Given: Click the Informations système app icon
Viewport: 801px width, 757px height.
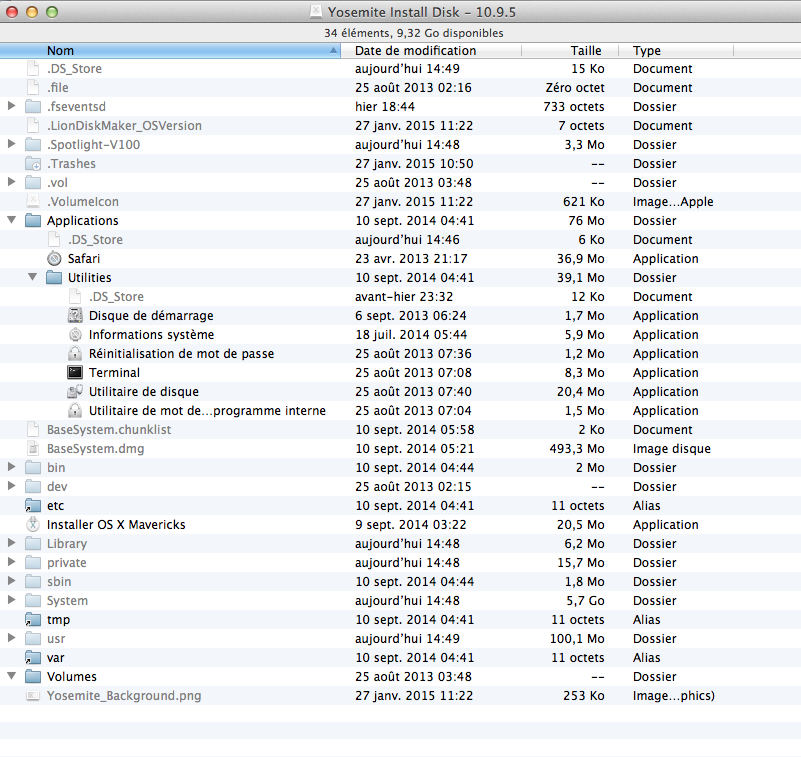Looking at the screenshot, I should (75, 335).
